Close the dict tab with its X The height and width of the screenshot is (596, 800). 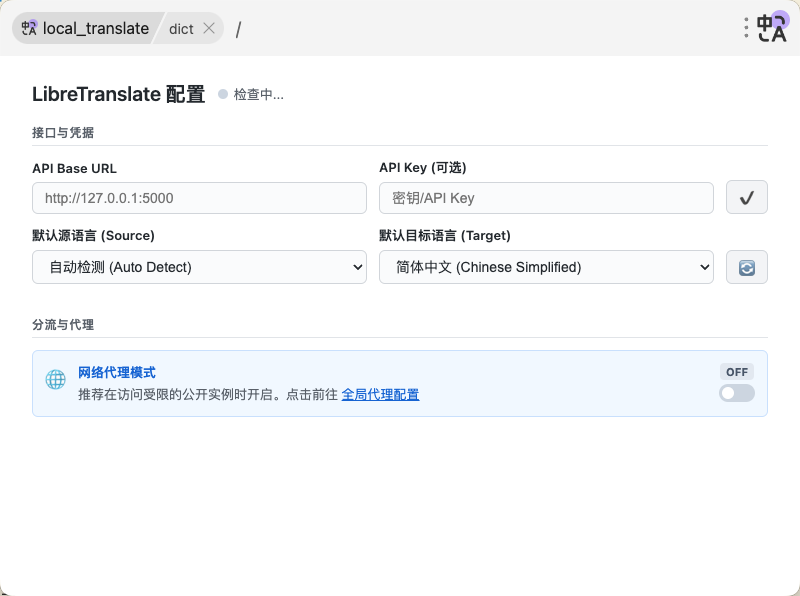209,28
